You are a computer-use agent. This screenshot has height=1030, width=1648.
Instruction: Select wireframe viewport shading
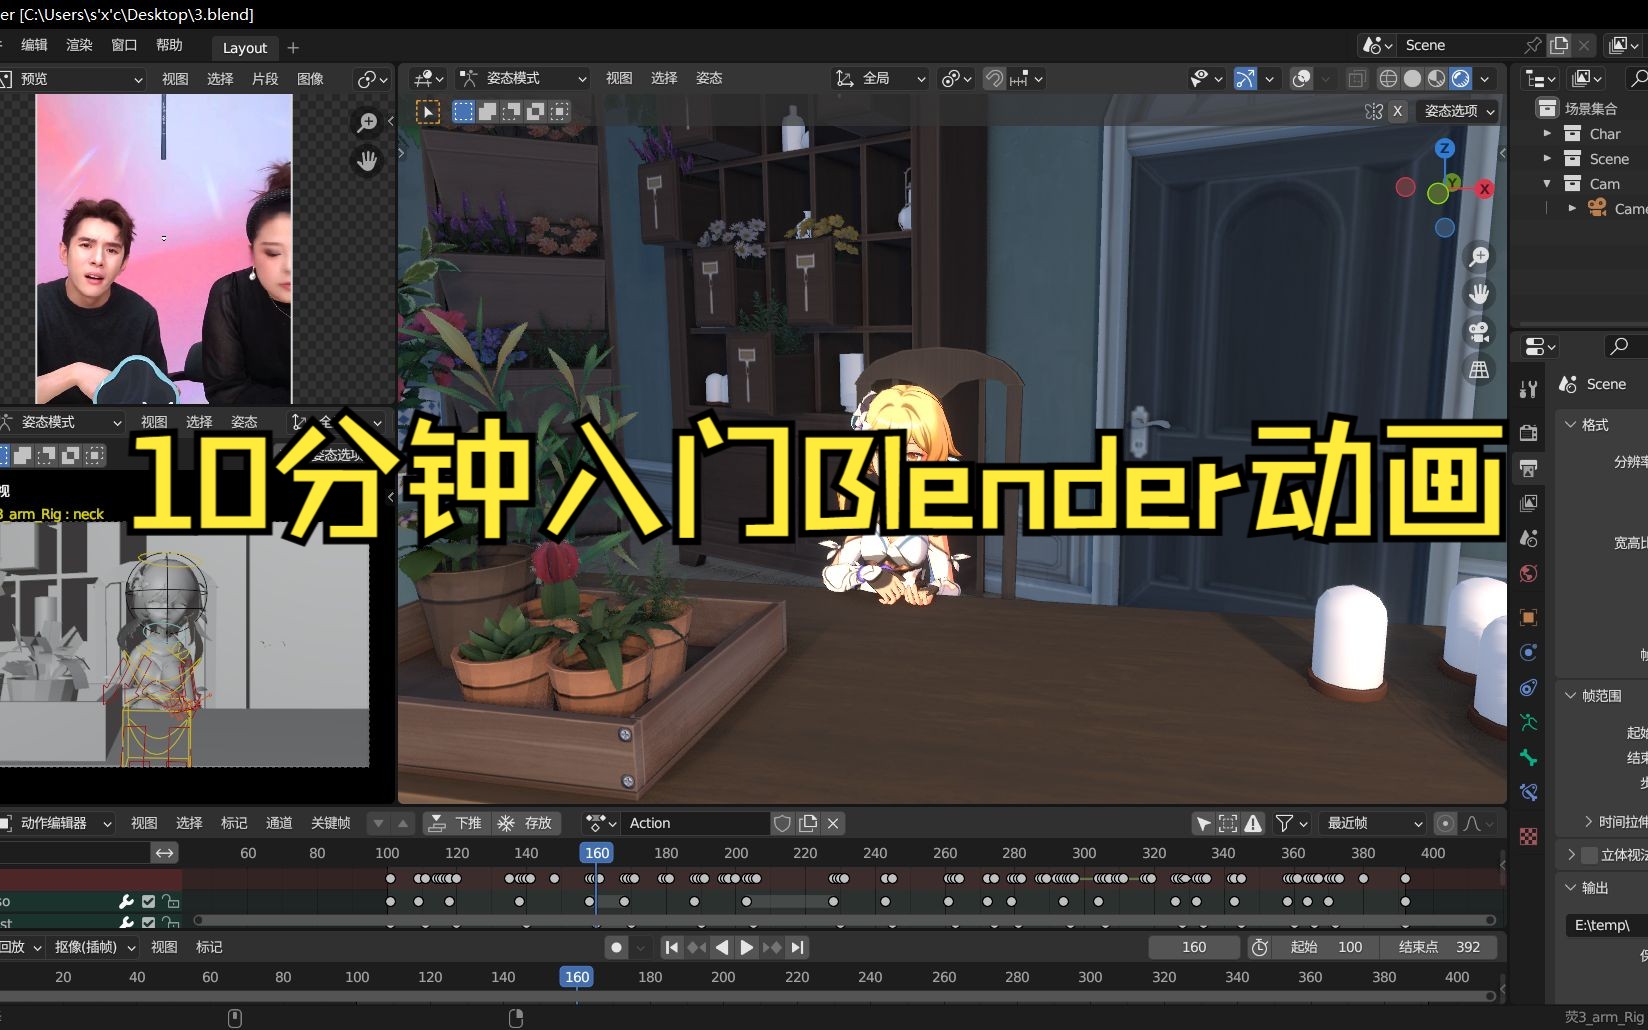point(1388,78)
